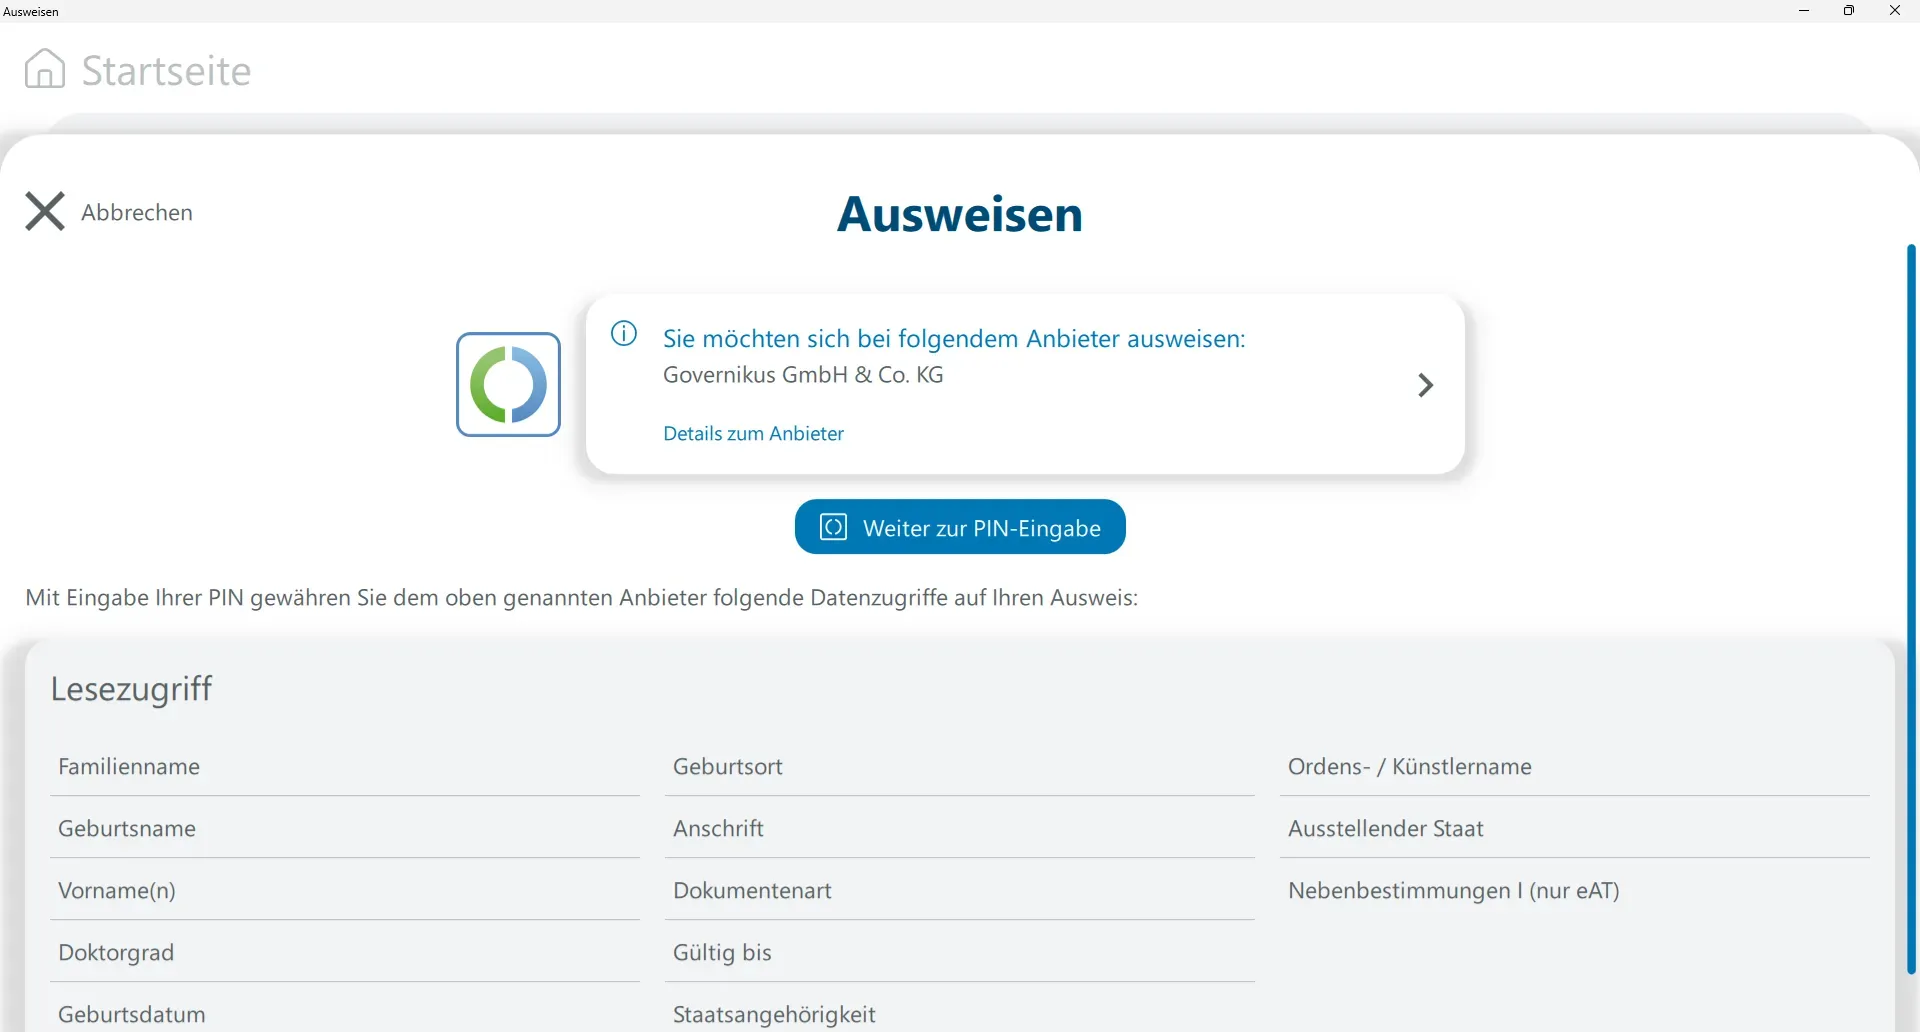Click the X cancel icon next to Abbrechen
Viewport: 1920px width, 1032px height.
tap(45, 212)
